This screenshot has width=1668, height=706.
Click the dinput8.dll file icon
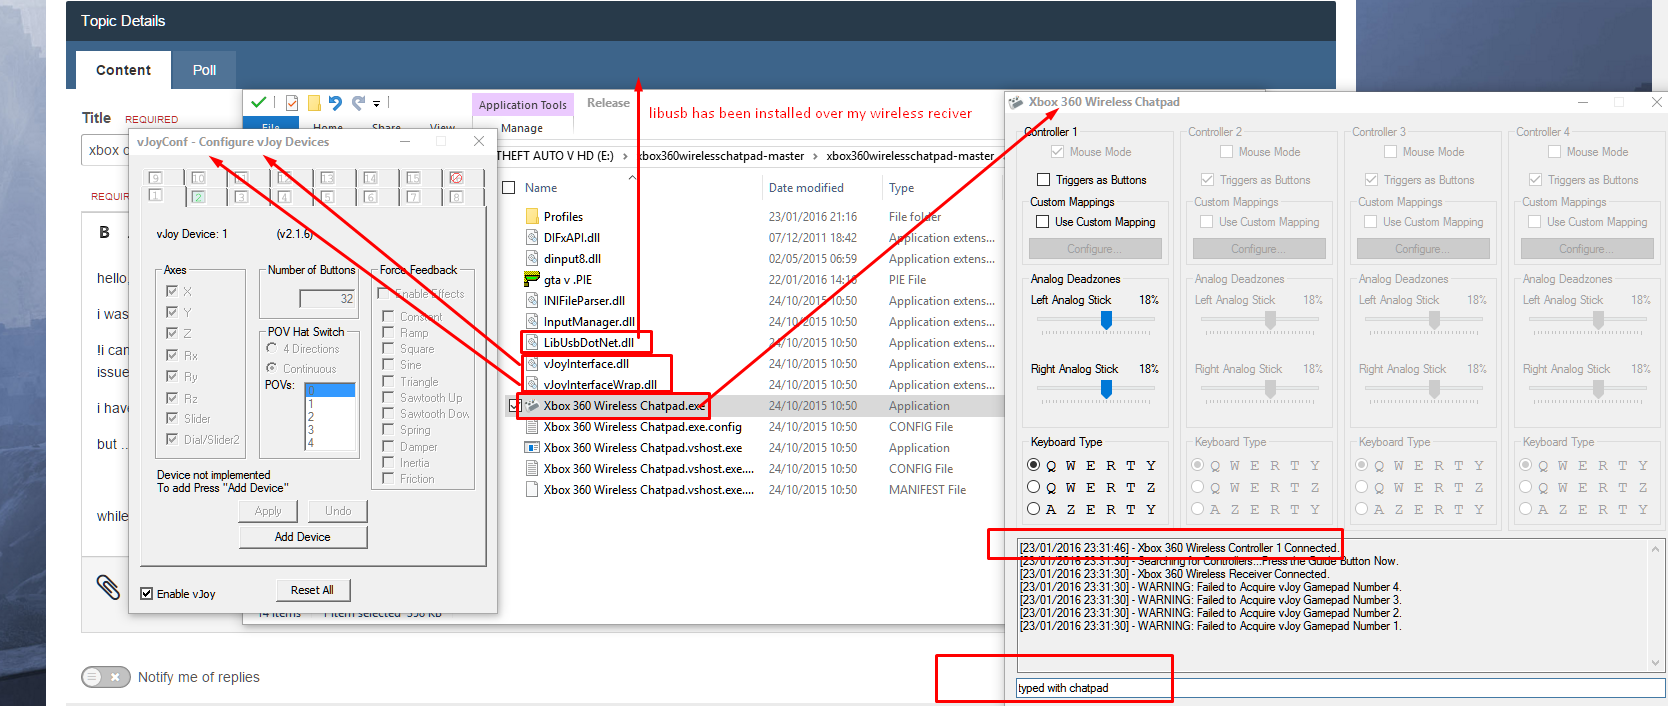[532, 258]
